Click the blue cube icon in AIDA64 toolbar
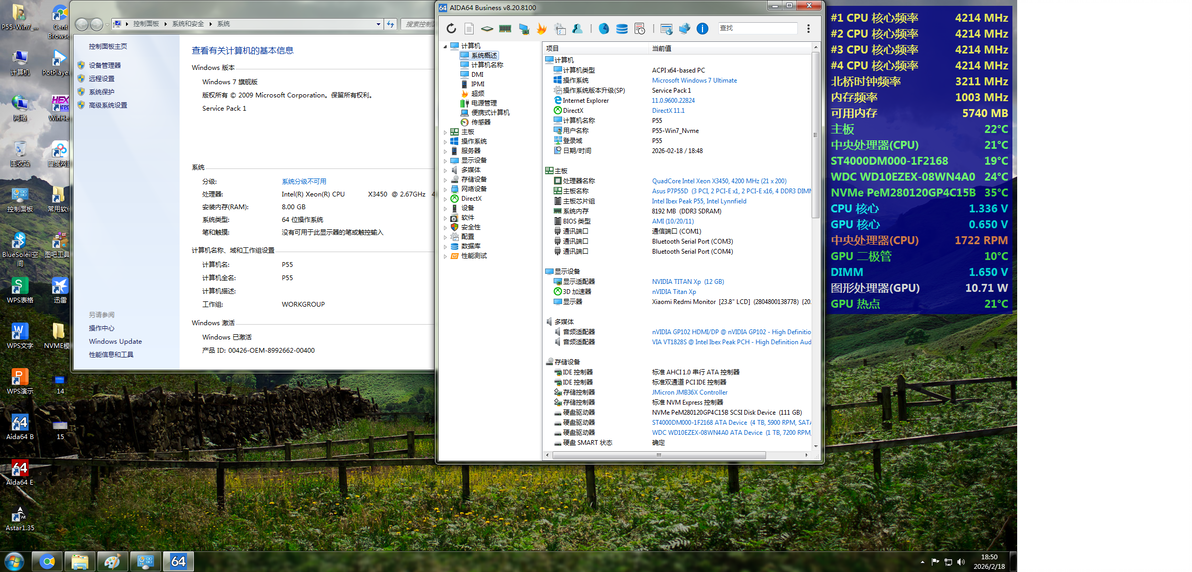 click(684, 29)
